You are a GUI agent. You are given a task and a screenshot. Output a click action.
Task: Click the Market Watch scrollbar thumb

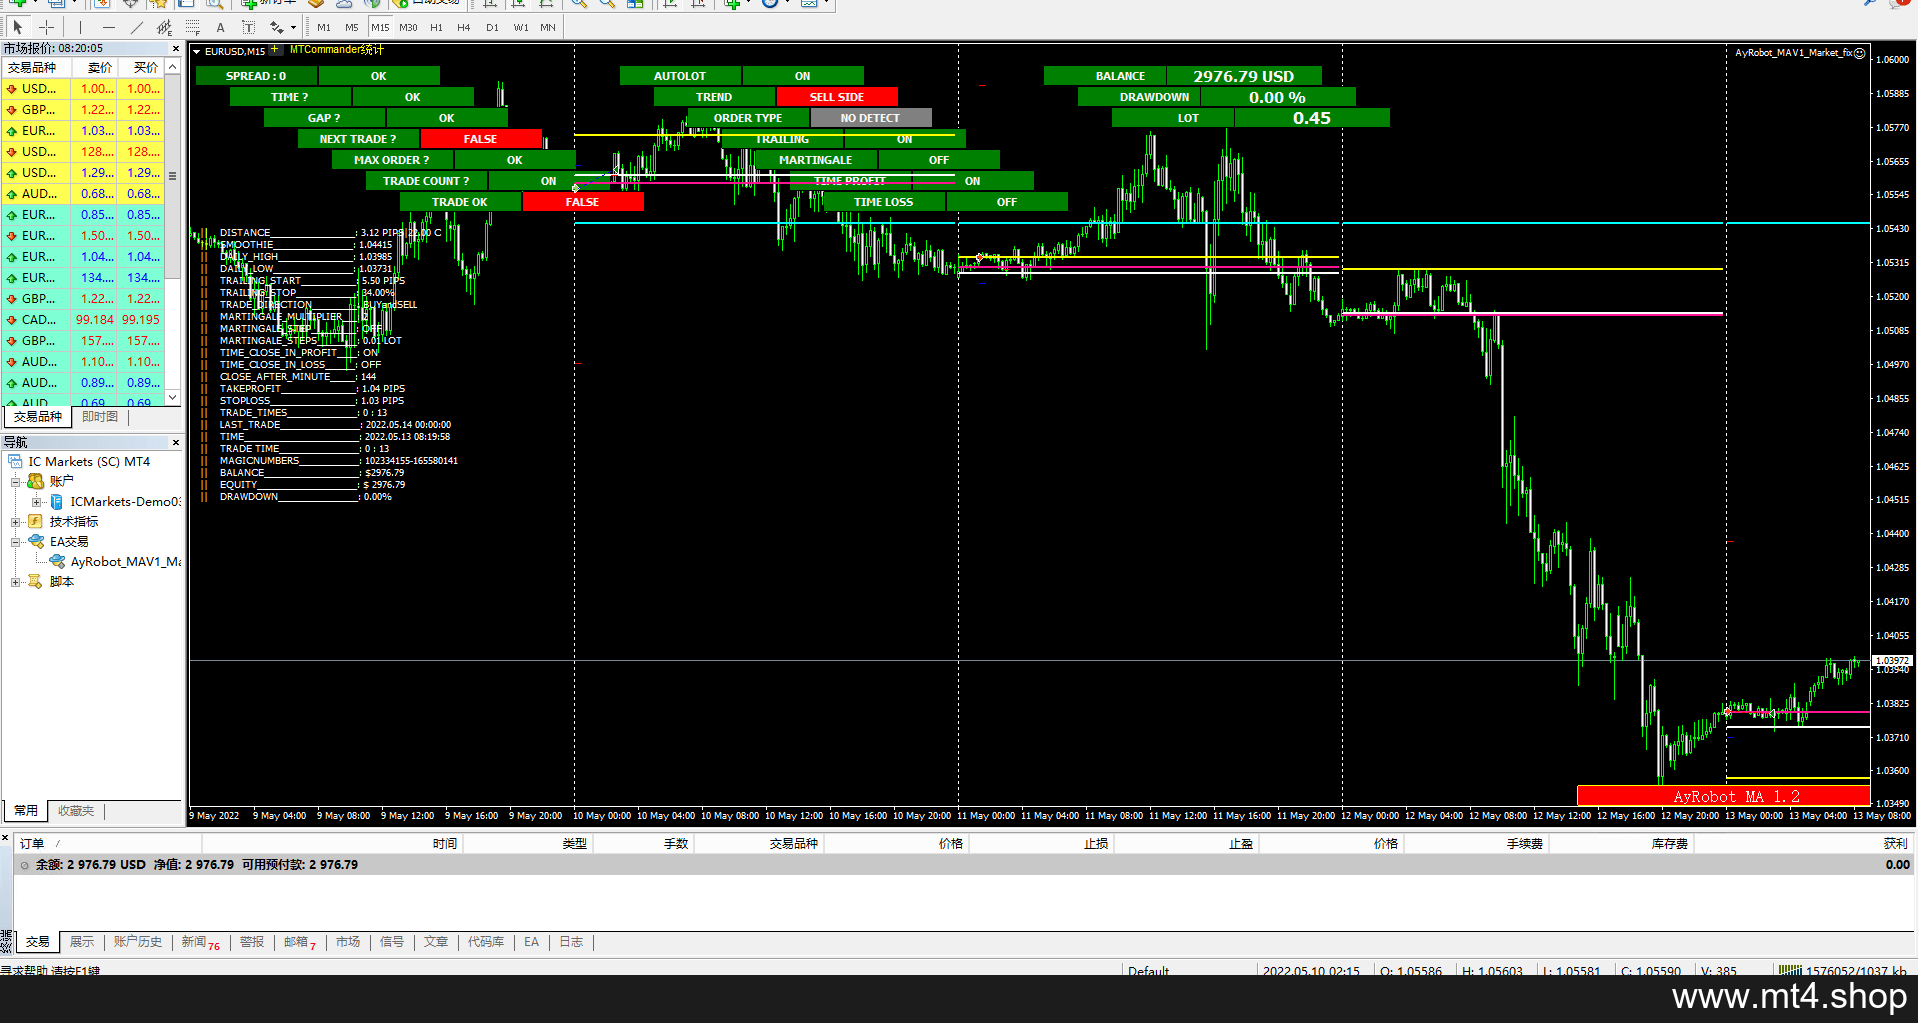[x=173, y=176]
